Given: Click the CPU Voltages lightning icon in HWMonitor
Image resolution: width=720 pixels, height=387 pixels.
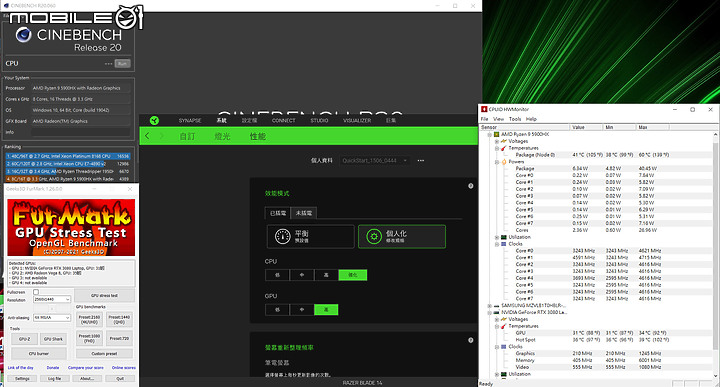Looking at the screenshot, I should coord(503,141).
